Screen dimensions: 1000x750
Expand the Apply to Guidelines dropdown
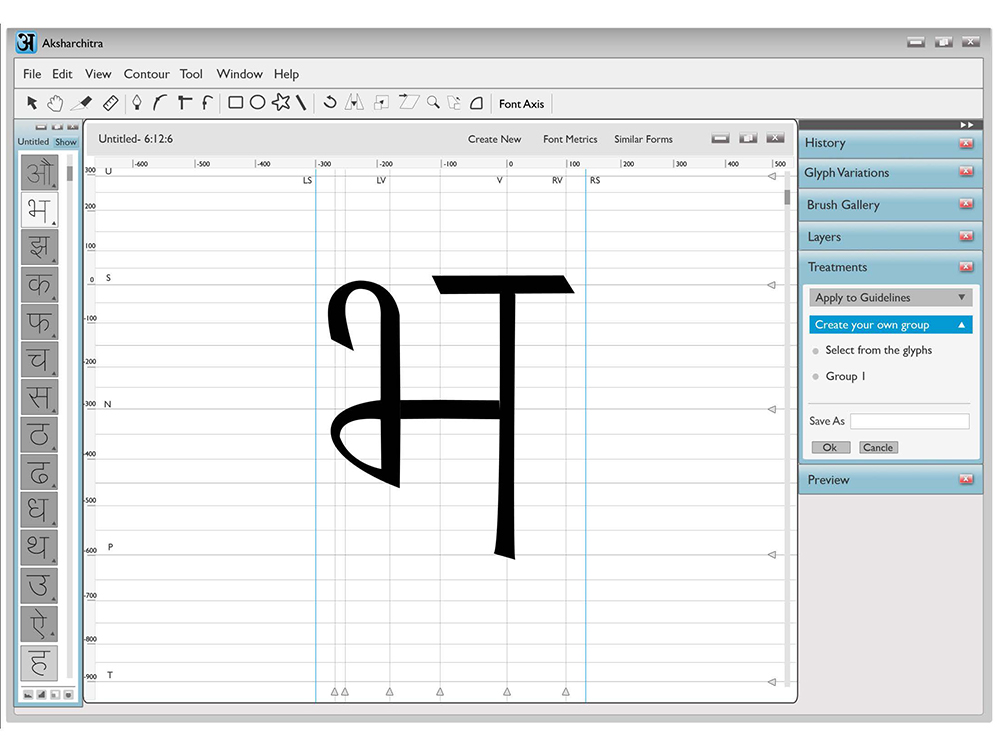tap(890, 297)
